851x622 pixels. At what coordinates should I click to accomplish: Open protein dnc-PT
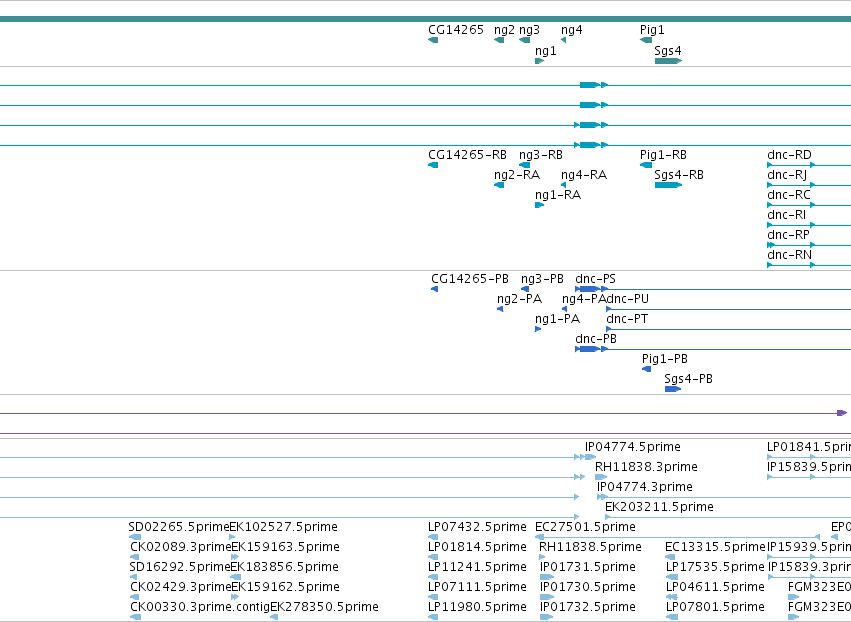[627, 319]
